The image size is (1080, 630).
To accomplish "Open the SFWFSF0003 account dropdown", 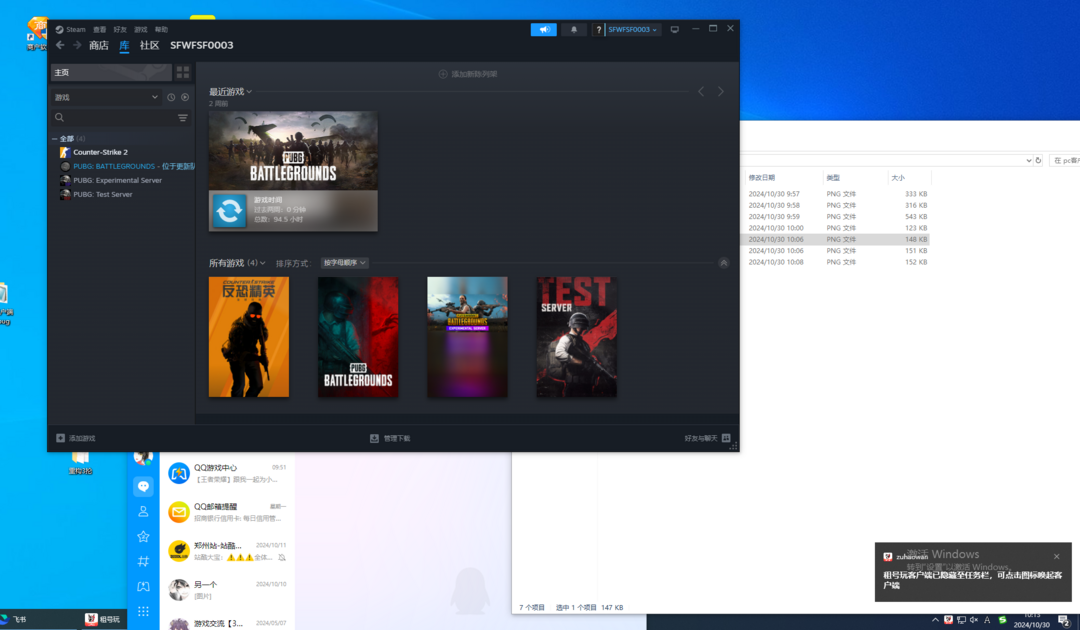I will (632, 30).
